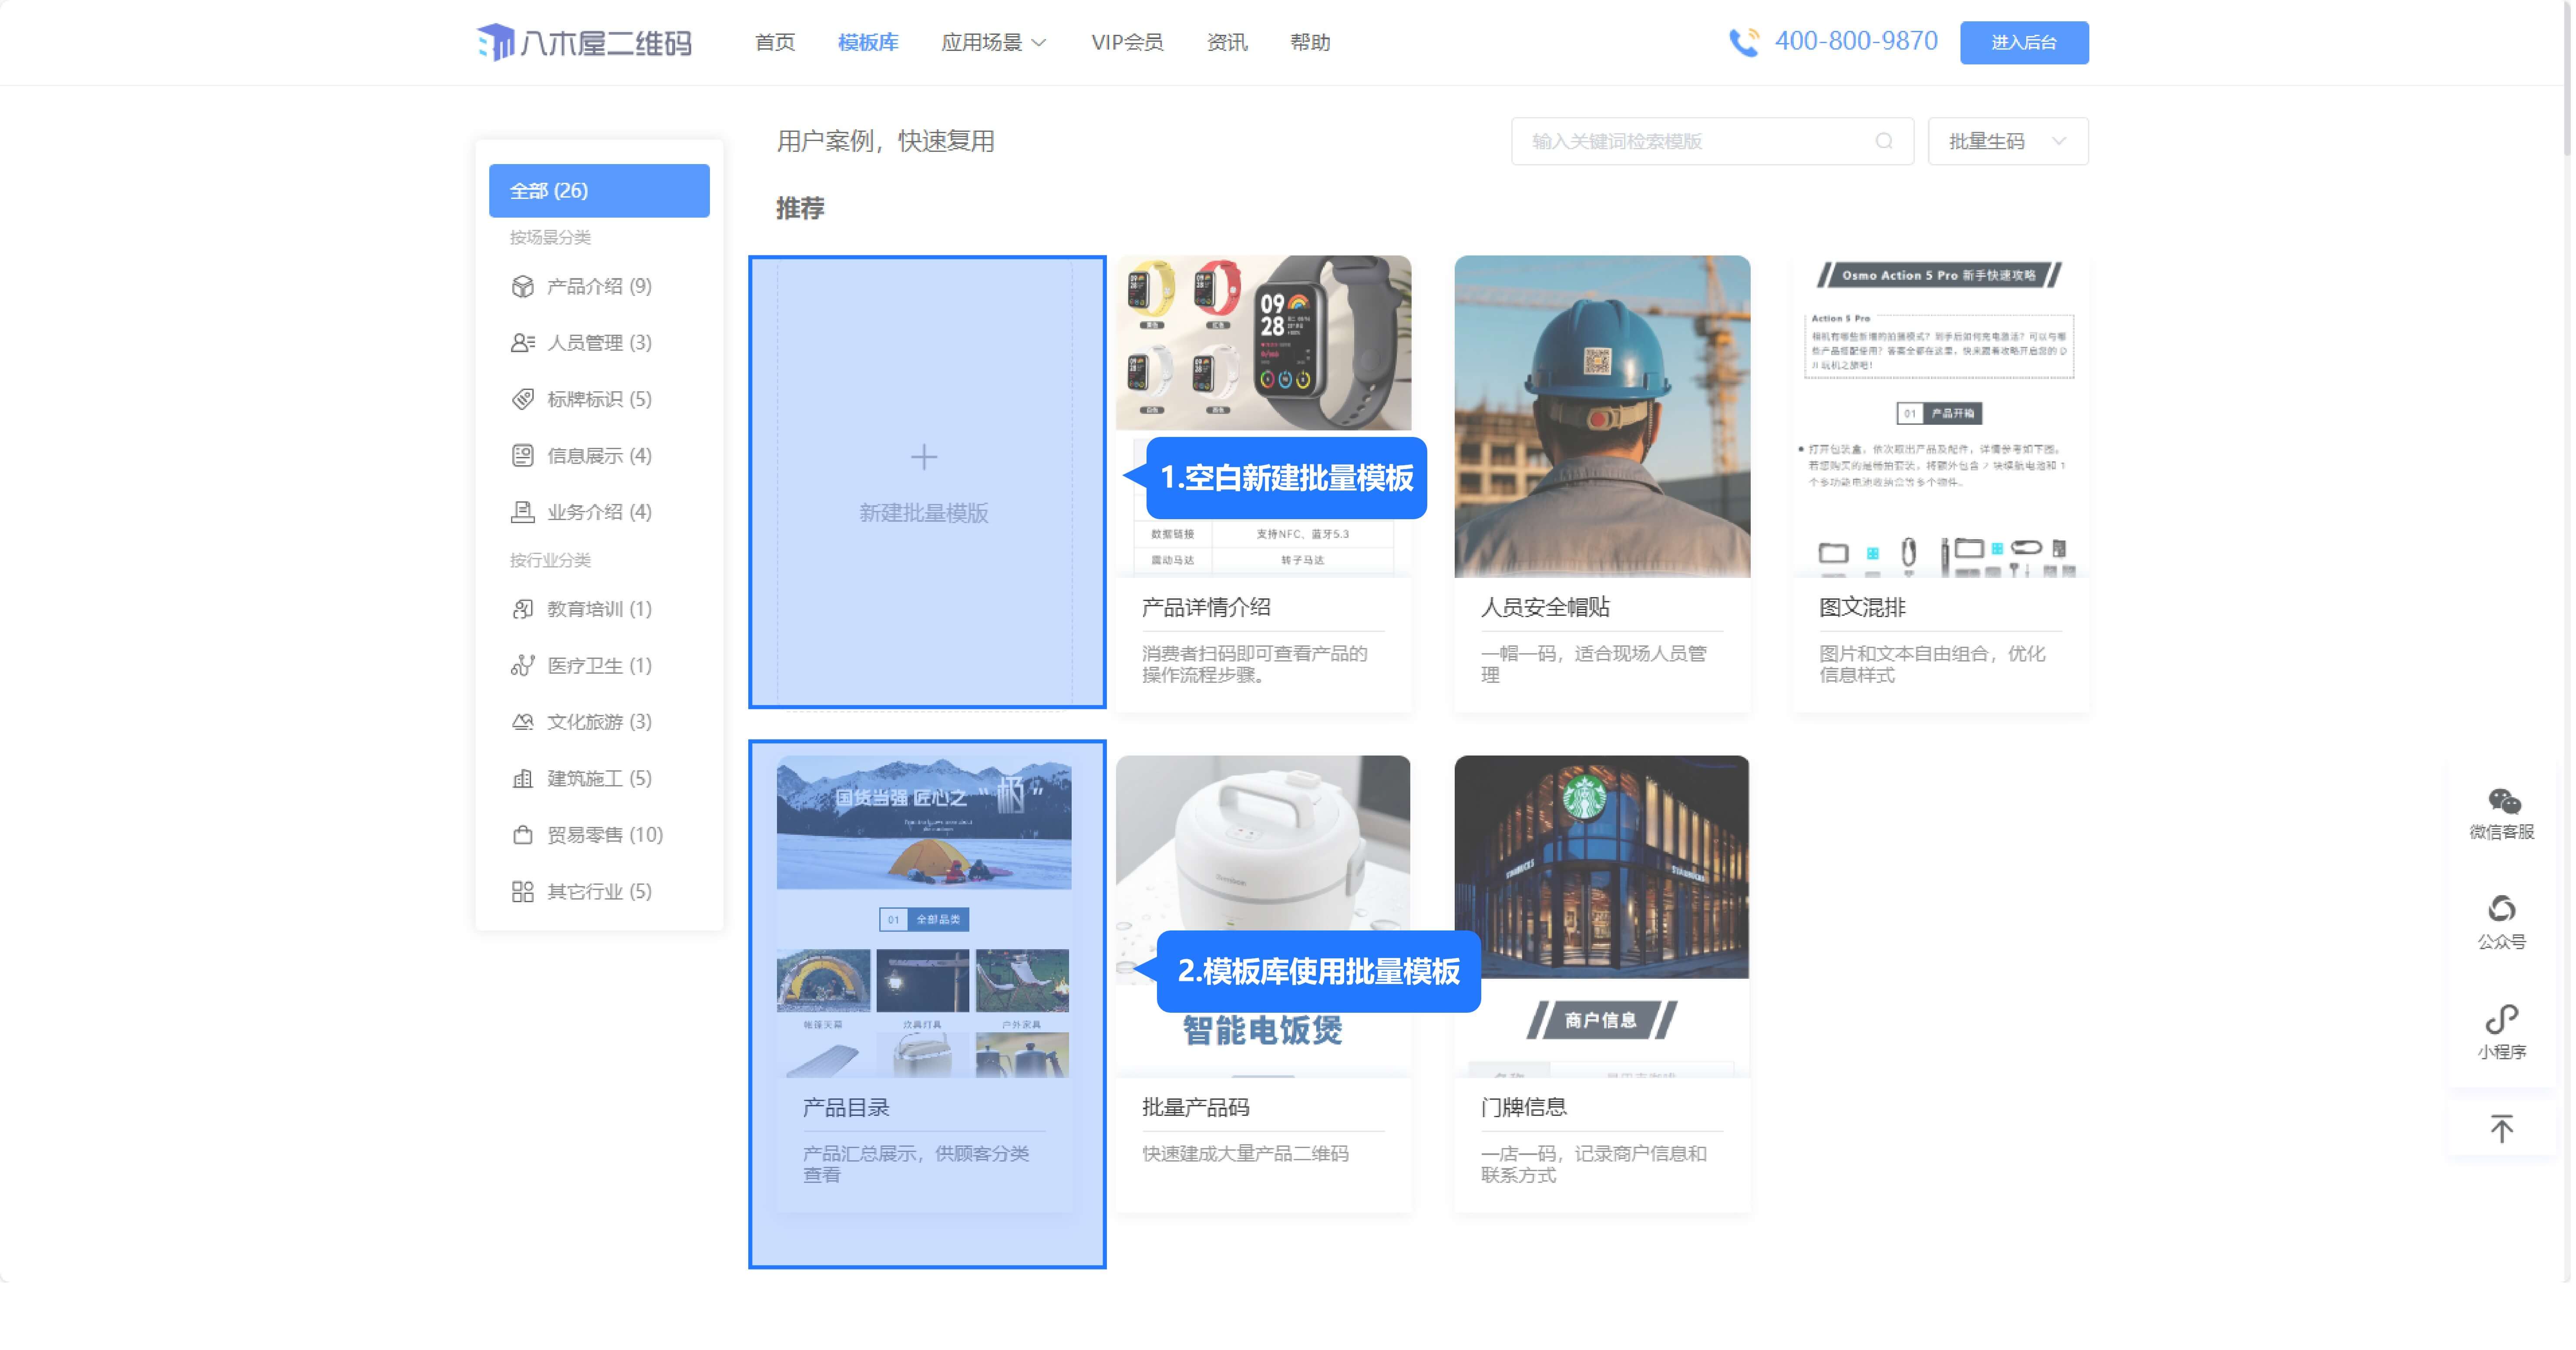This screenshot has width=2576, height=1350.
Task: Open the official account (公众号) icon
Action: click(2501, 909)
